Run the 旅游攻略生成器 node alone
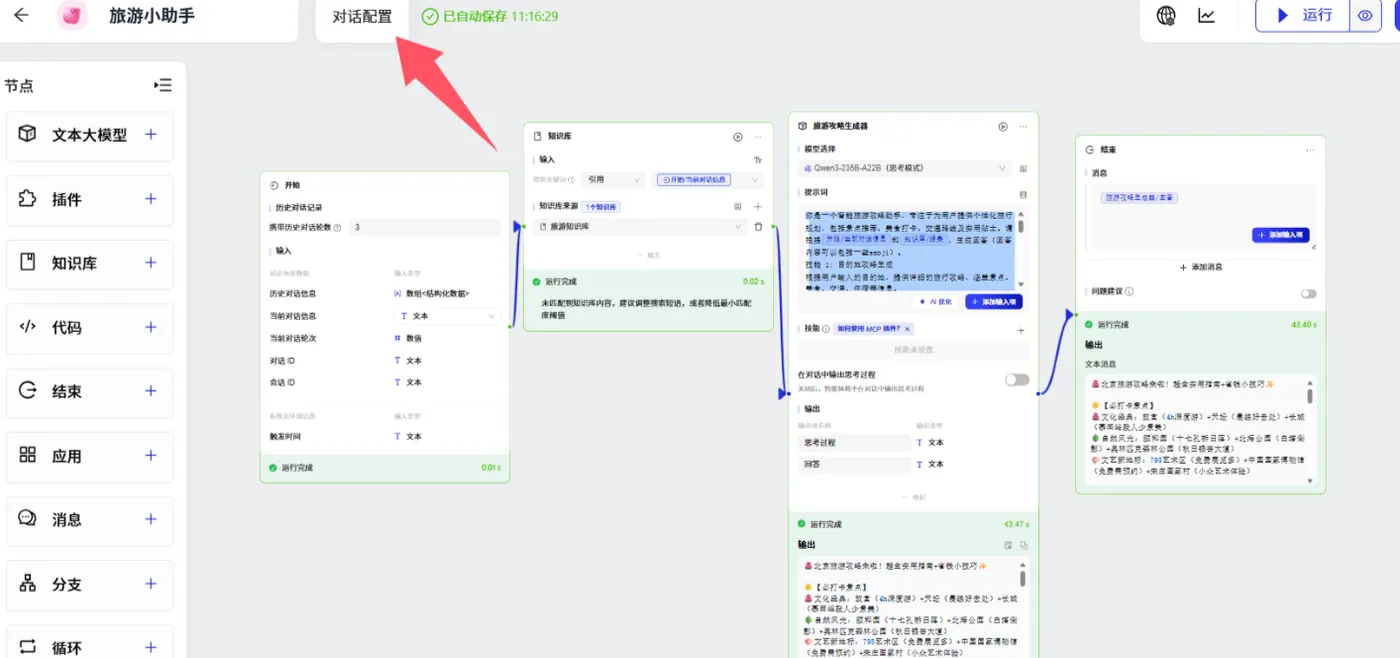Viewport: 1400px width, 658px height. [1003, 127]
